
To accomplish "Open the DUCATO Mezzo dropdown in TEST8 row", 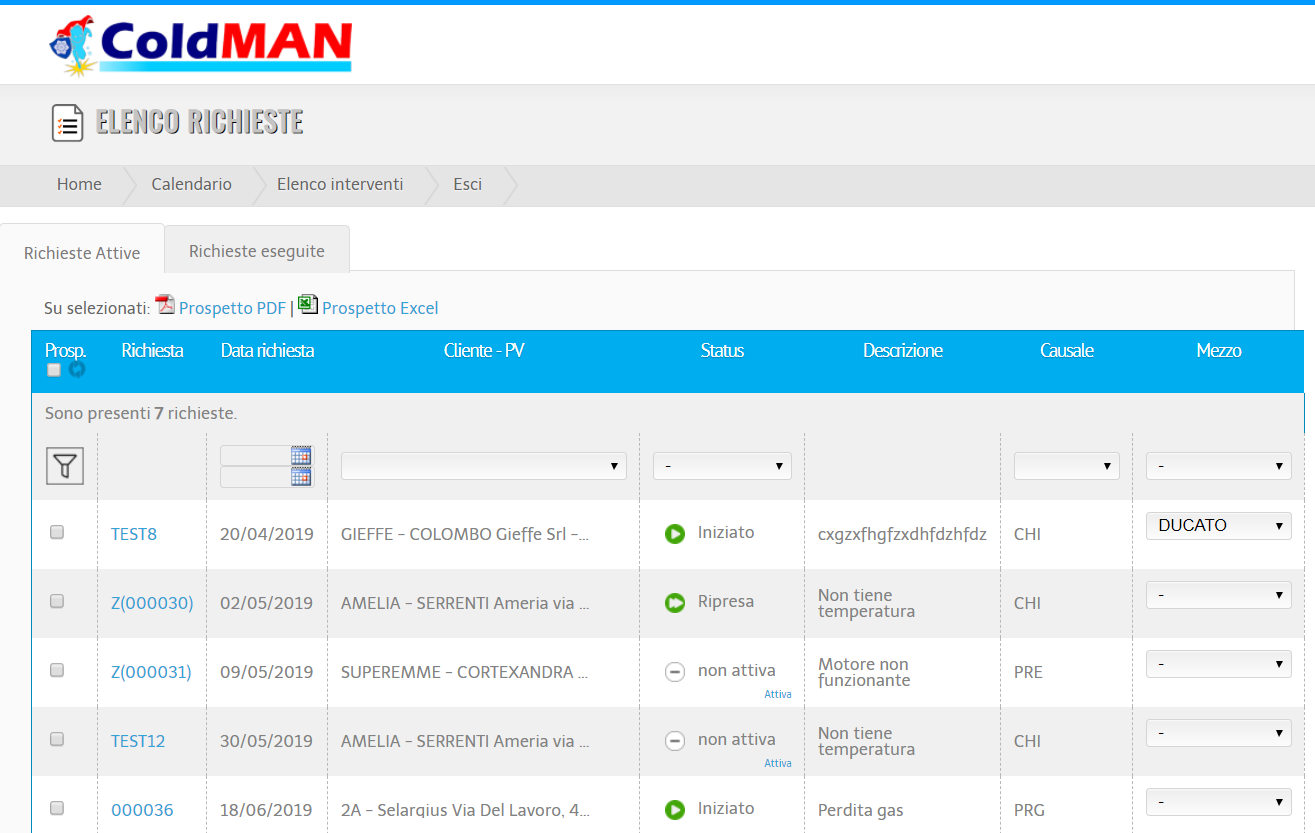I will pos(1219,526).
